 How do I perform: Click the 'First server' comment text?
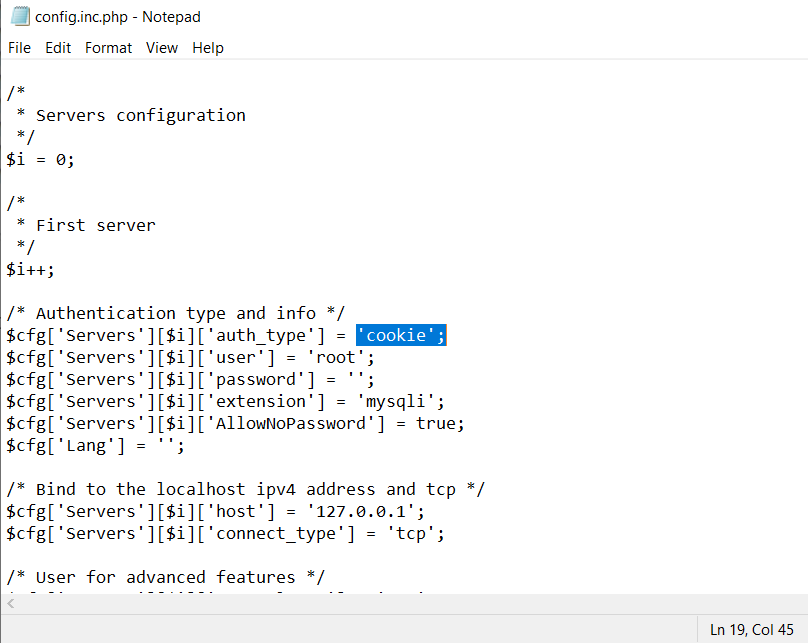tap(95, 225)
